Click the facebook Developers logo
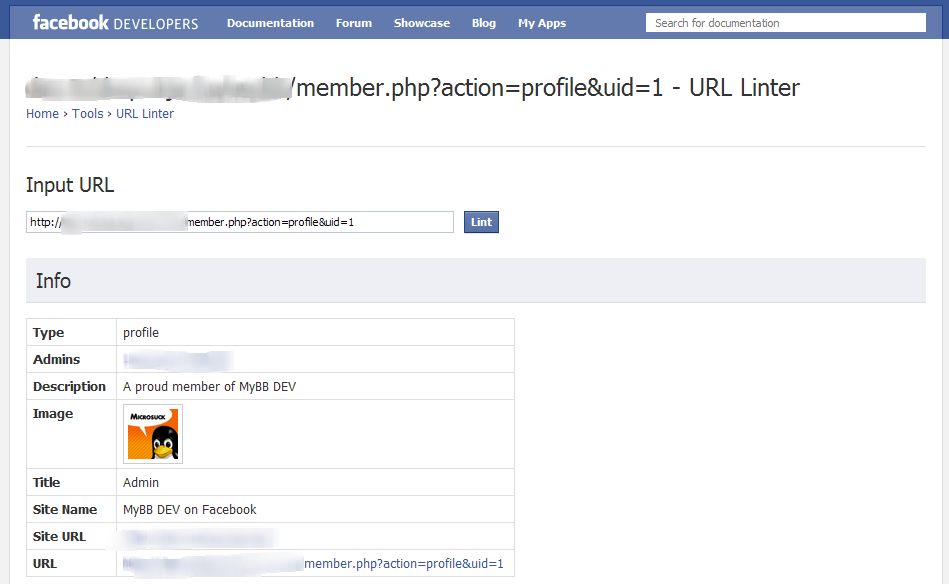 click(115, 23)
